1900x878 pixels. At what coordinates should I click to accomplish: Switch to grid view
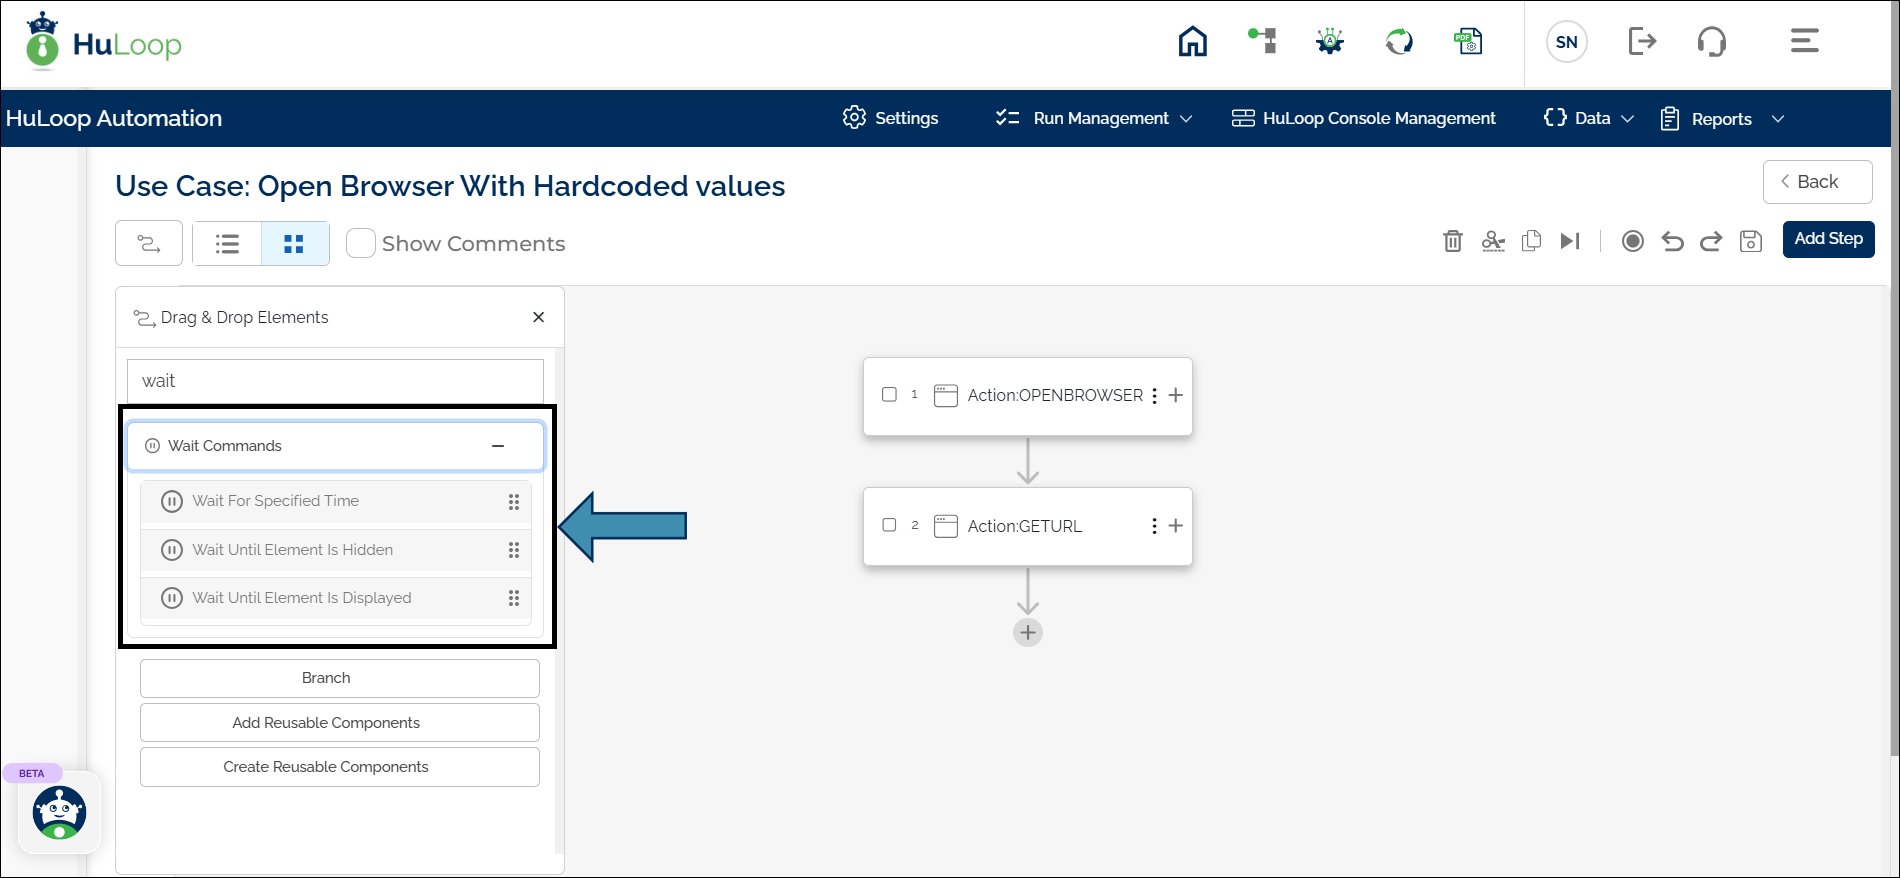pyautogui.click(x=294, y=243)
